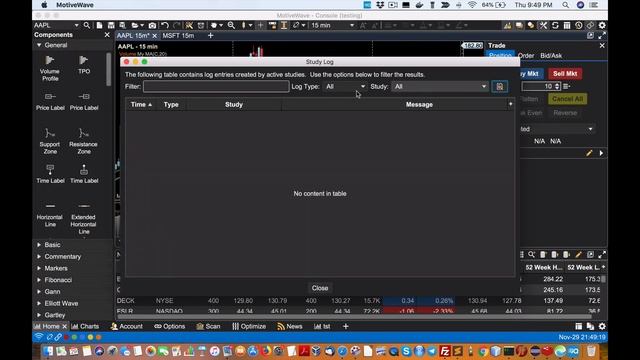
Task: Open the Bid/Ask tab in Trade panel
Action: [551, 56]
